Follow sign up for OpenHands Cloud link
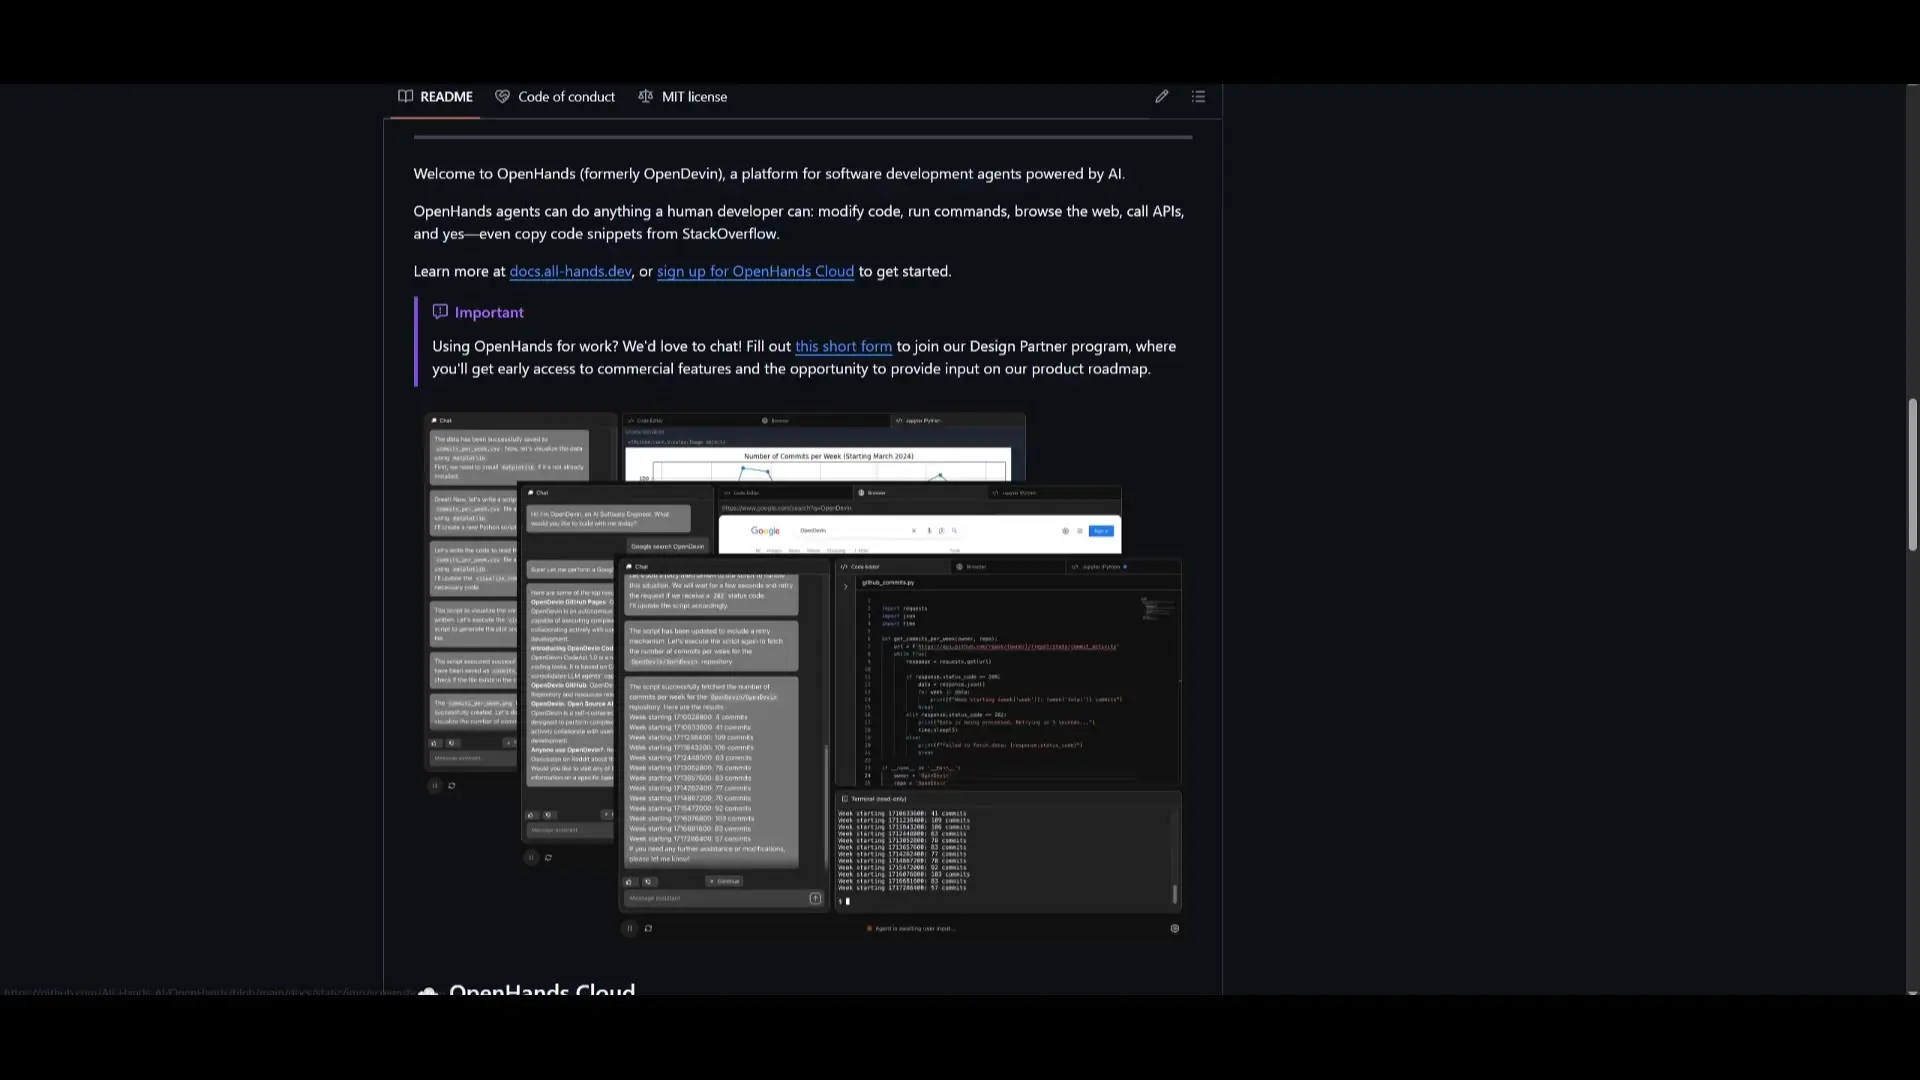Image resolution: width=1920 pixels, height=1080 pixels. (x=755, y=272)
